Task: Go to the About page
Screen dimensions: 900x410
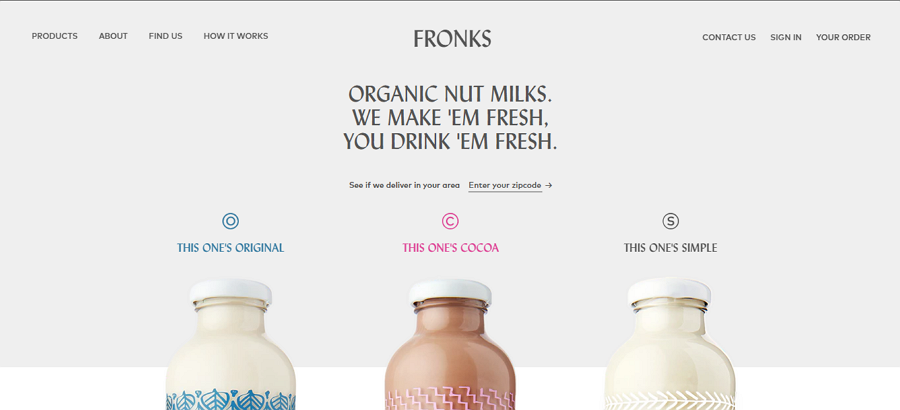Action: 113,36
